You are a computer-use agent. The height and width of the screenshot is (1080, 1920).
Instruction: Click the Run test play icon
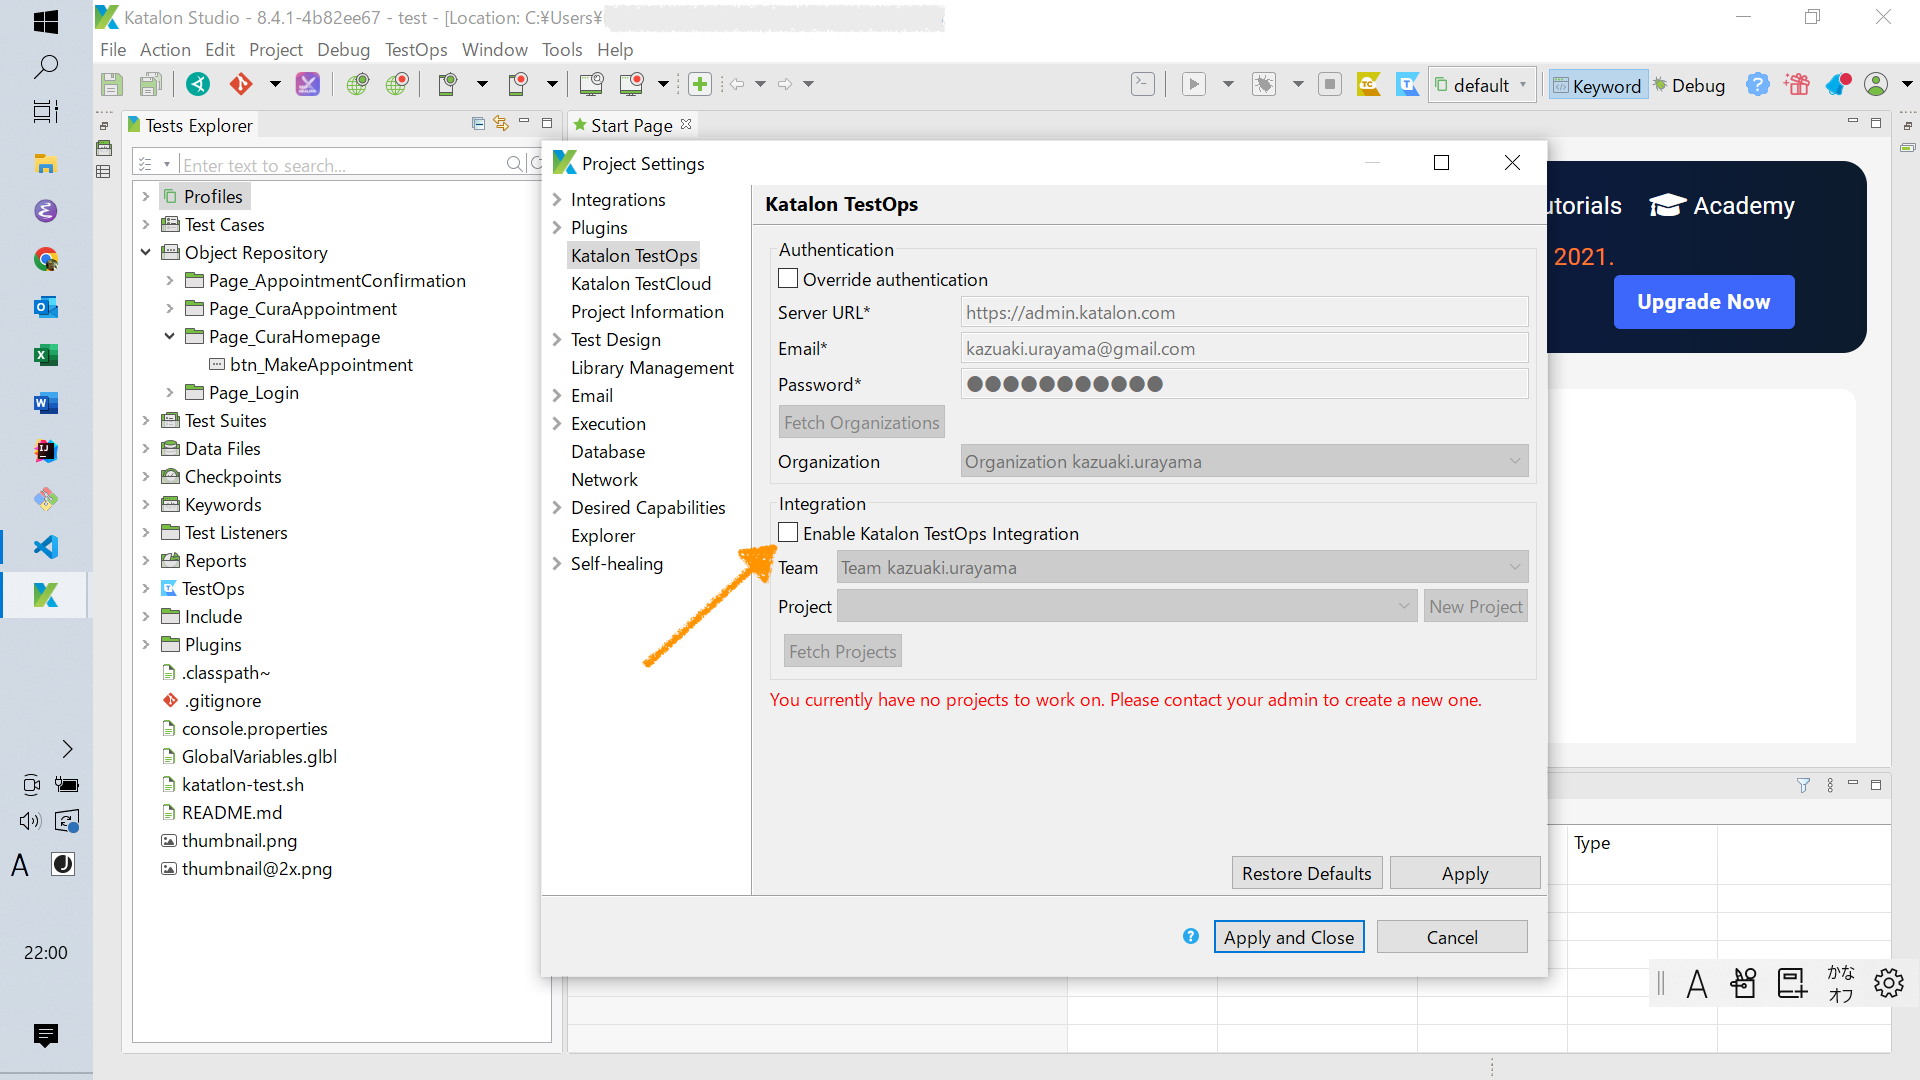[1193, 84]
